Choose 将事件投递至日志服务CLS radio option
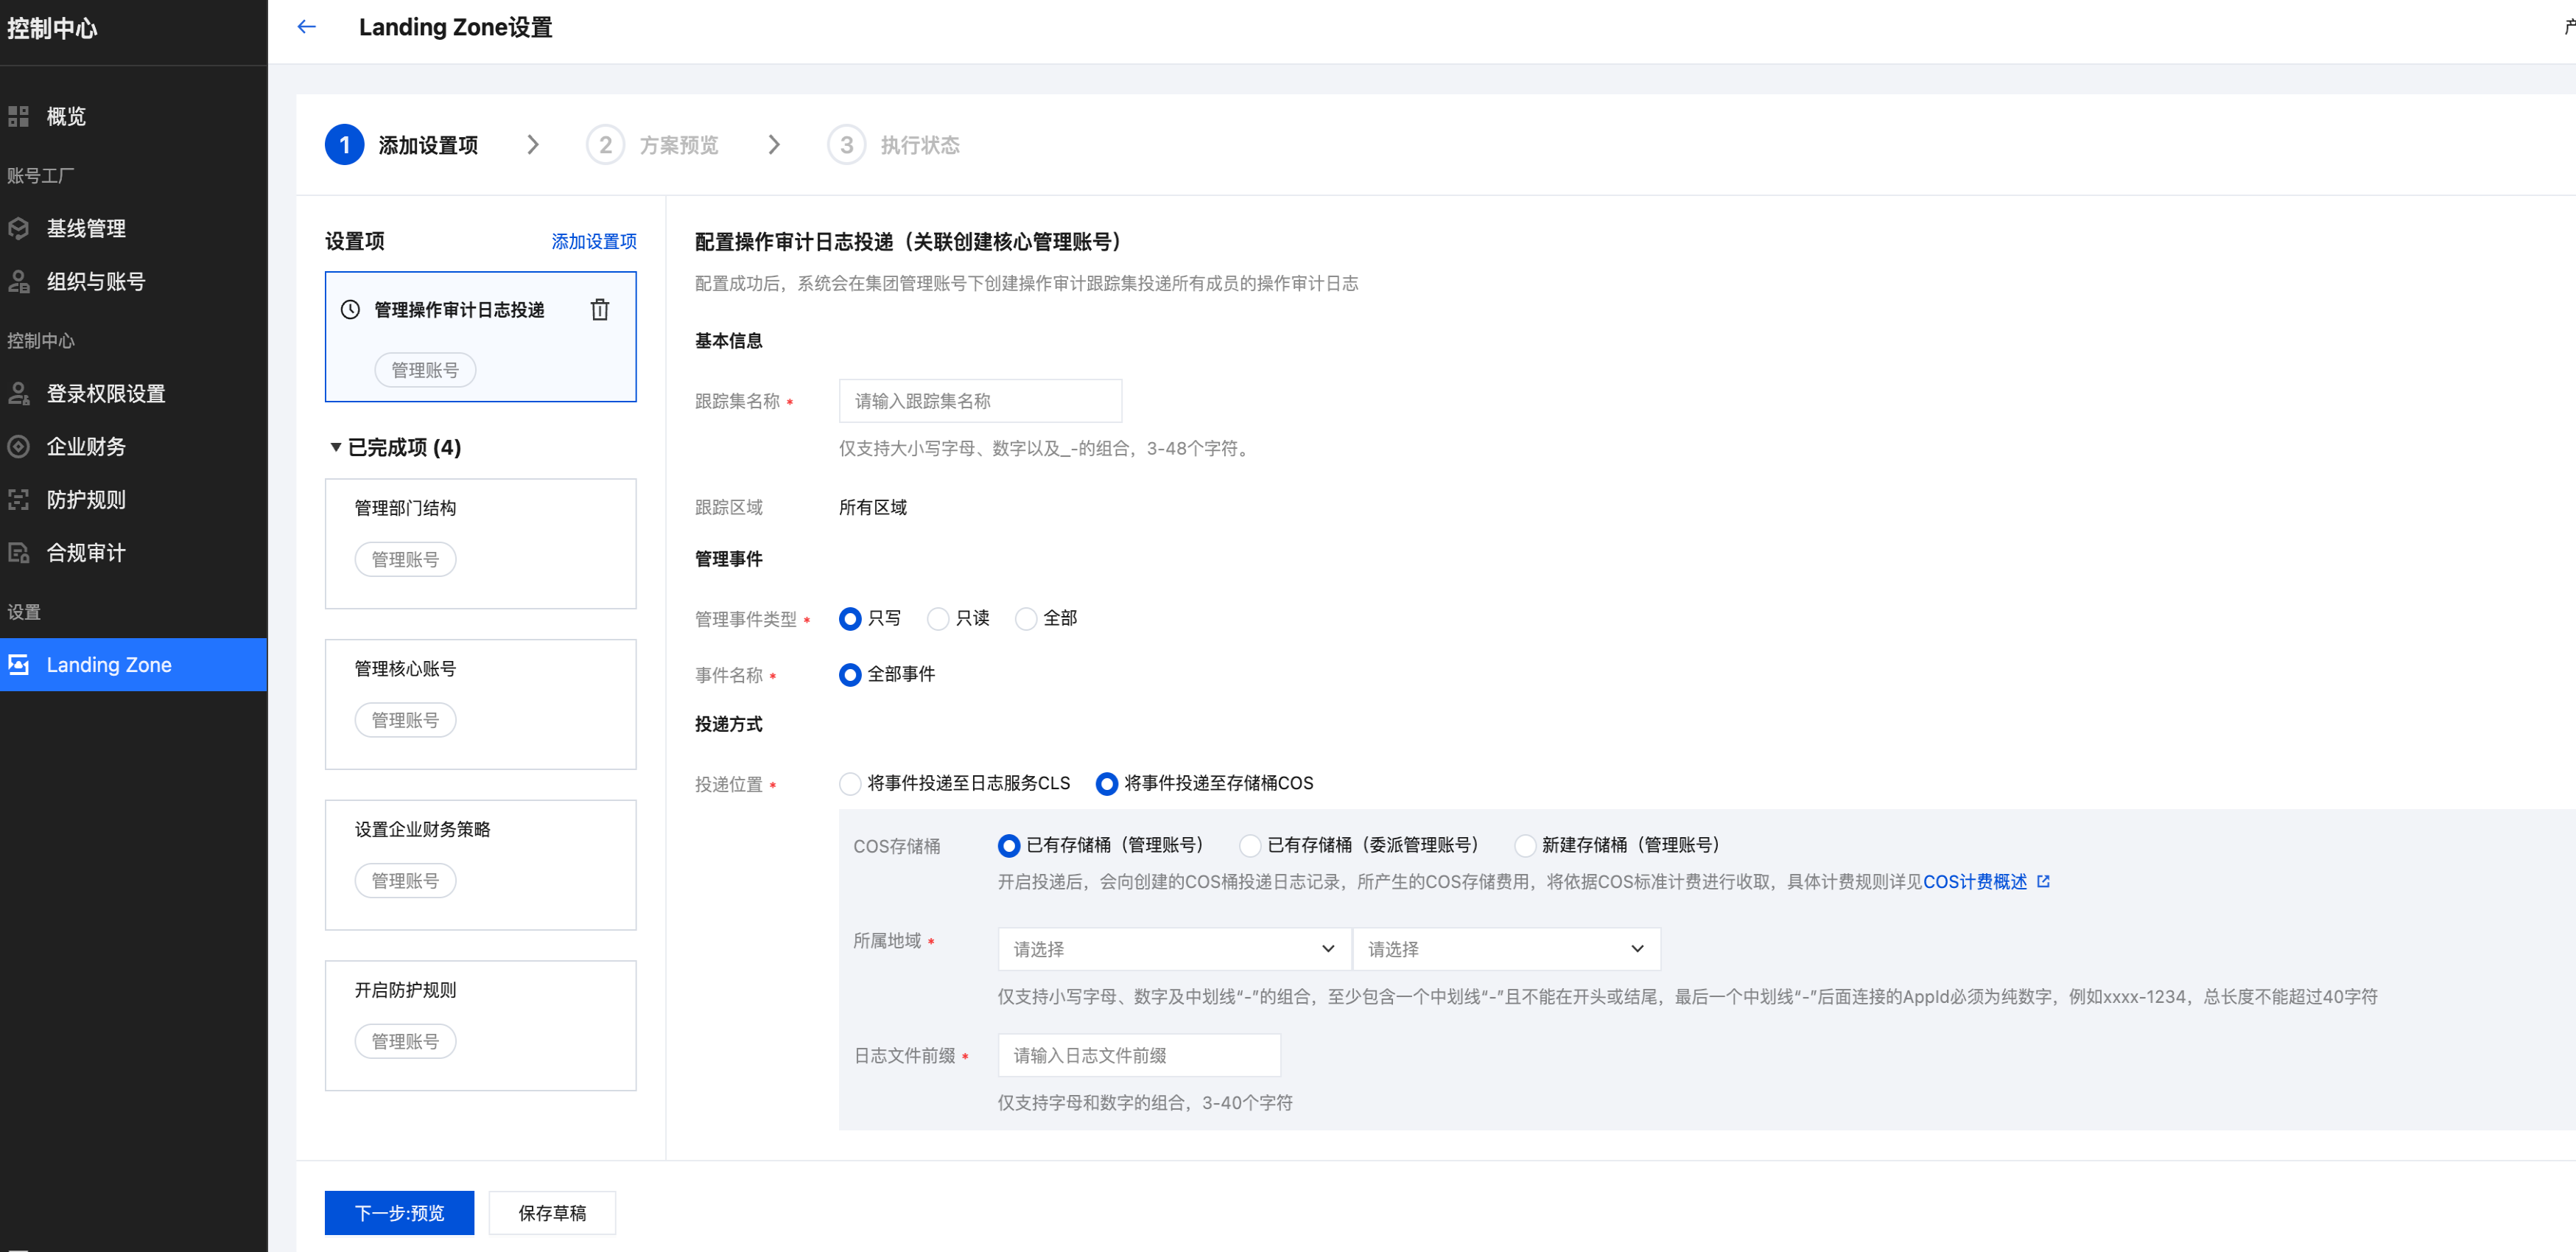This screenshot has width=2576, height=1252. [x=850, y=784]
